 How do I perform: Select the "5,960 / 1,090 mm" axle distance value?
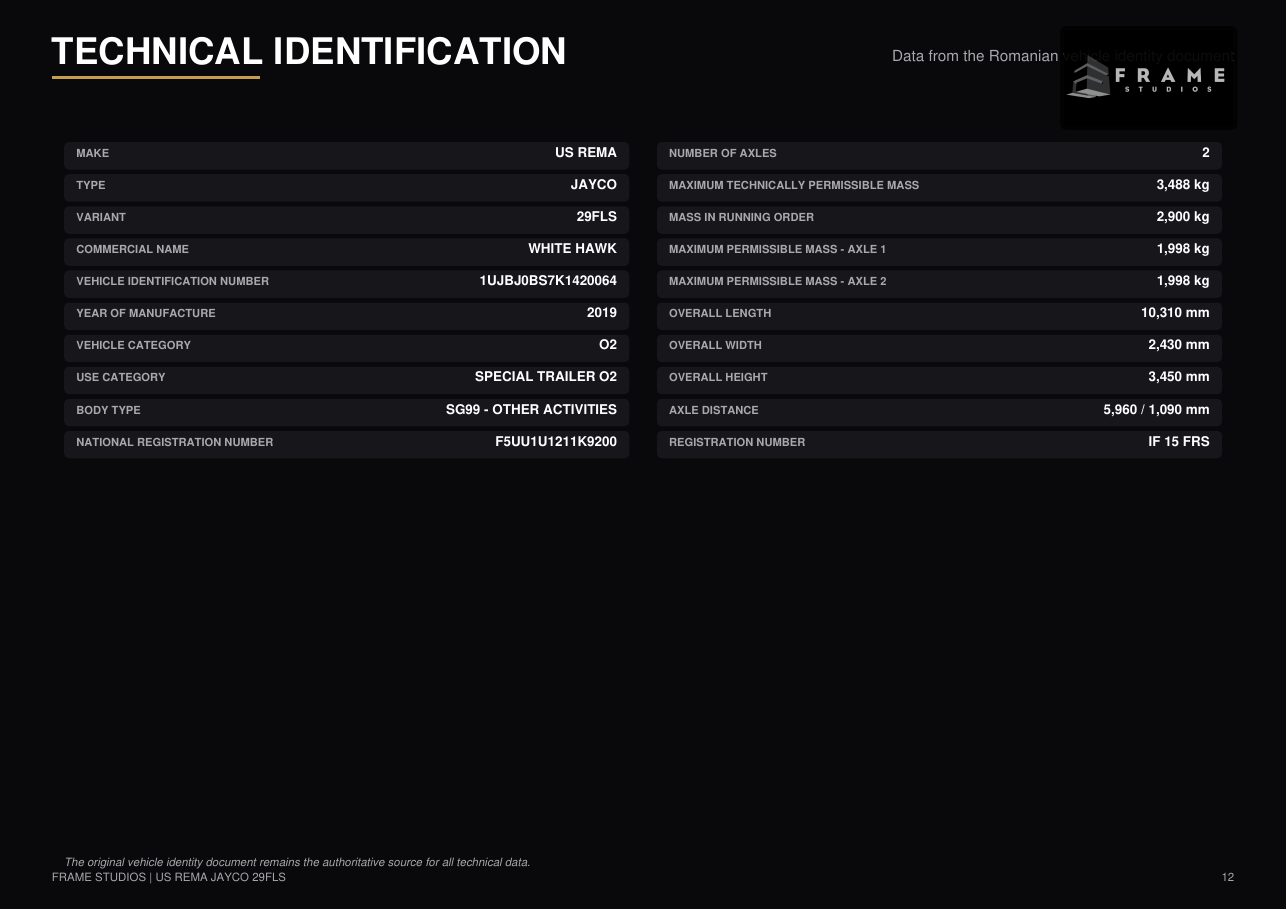tap(1156, 410)
